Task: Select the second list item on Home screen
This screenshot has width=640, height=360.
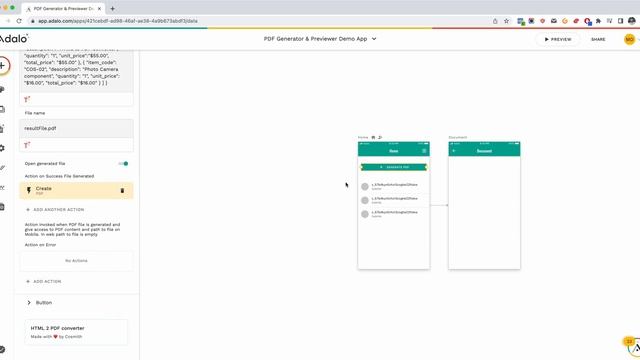Action: (394, 200)
